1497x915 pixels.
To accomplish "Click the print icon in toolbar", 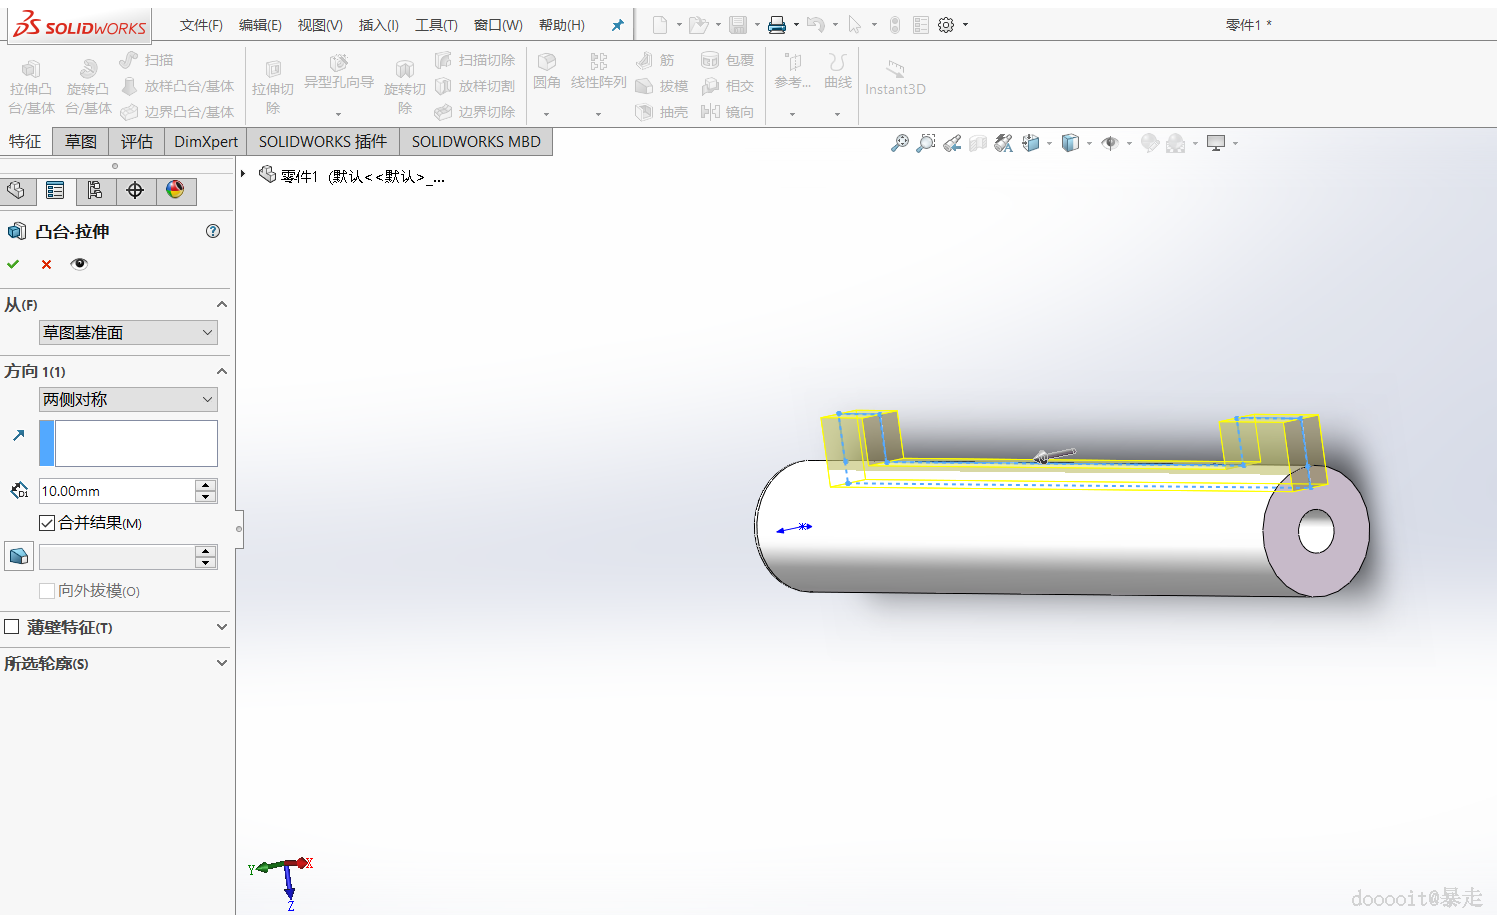I will pyautogui.click(x=776, y=25).
